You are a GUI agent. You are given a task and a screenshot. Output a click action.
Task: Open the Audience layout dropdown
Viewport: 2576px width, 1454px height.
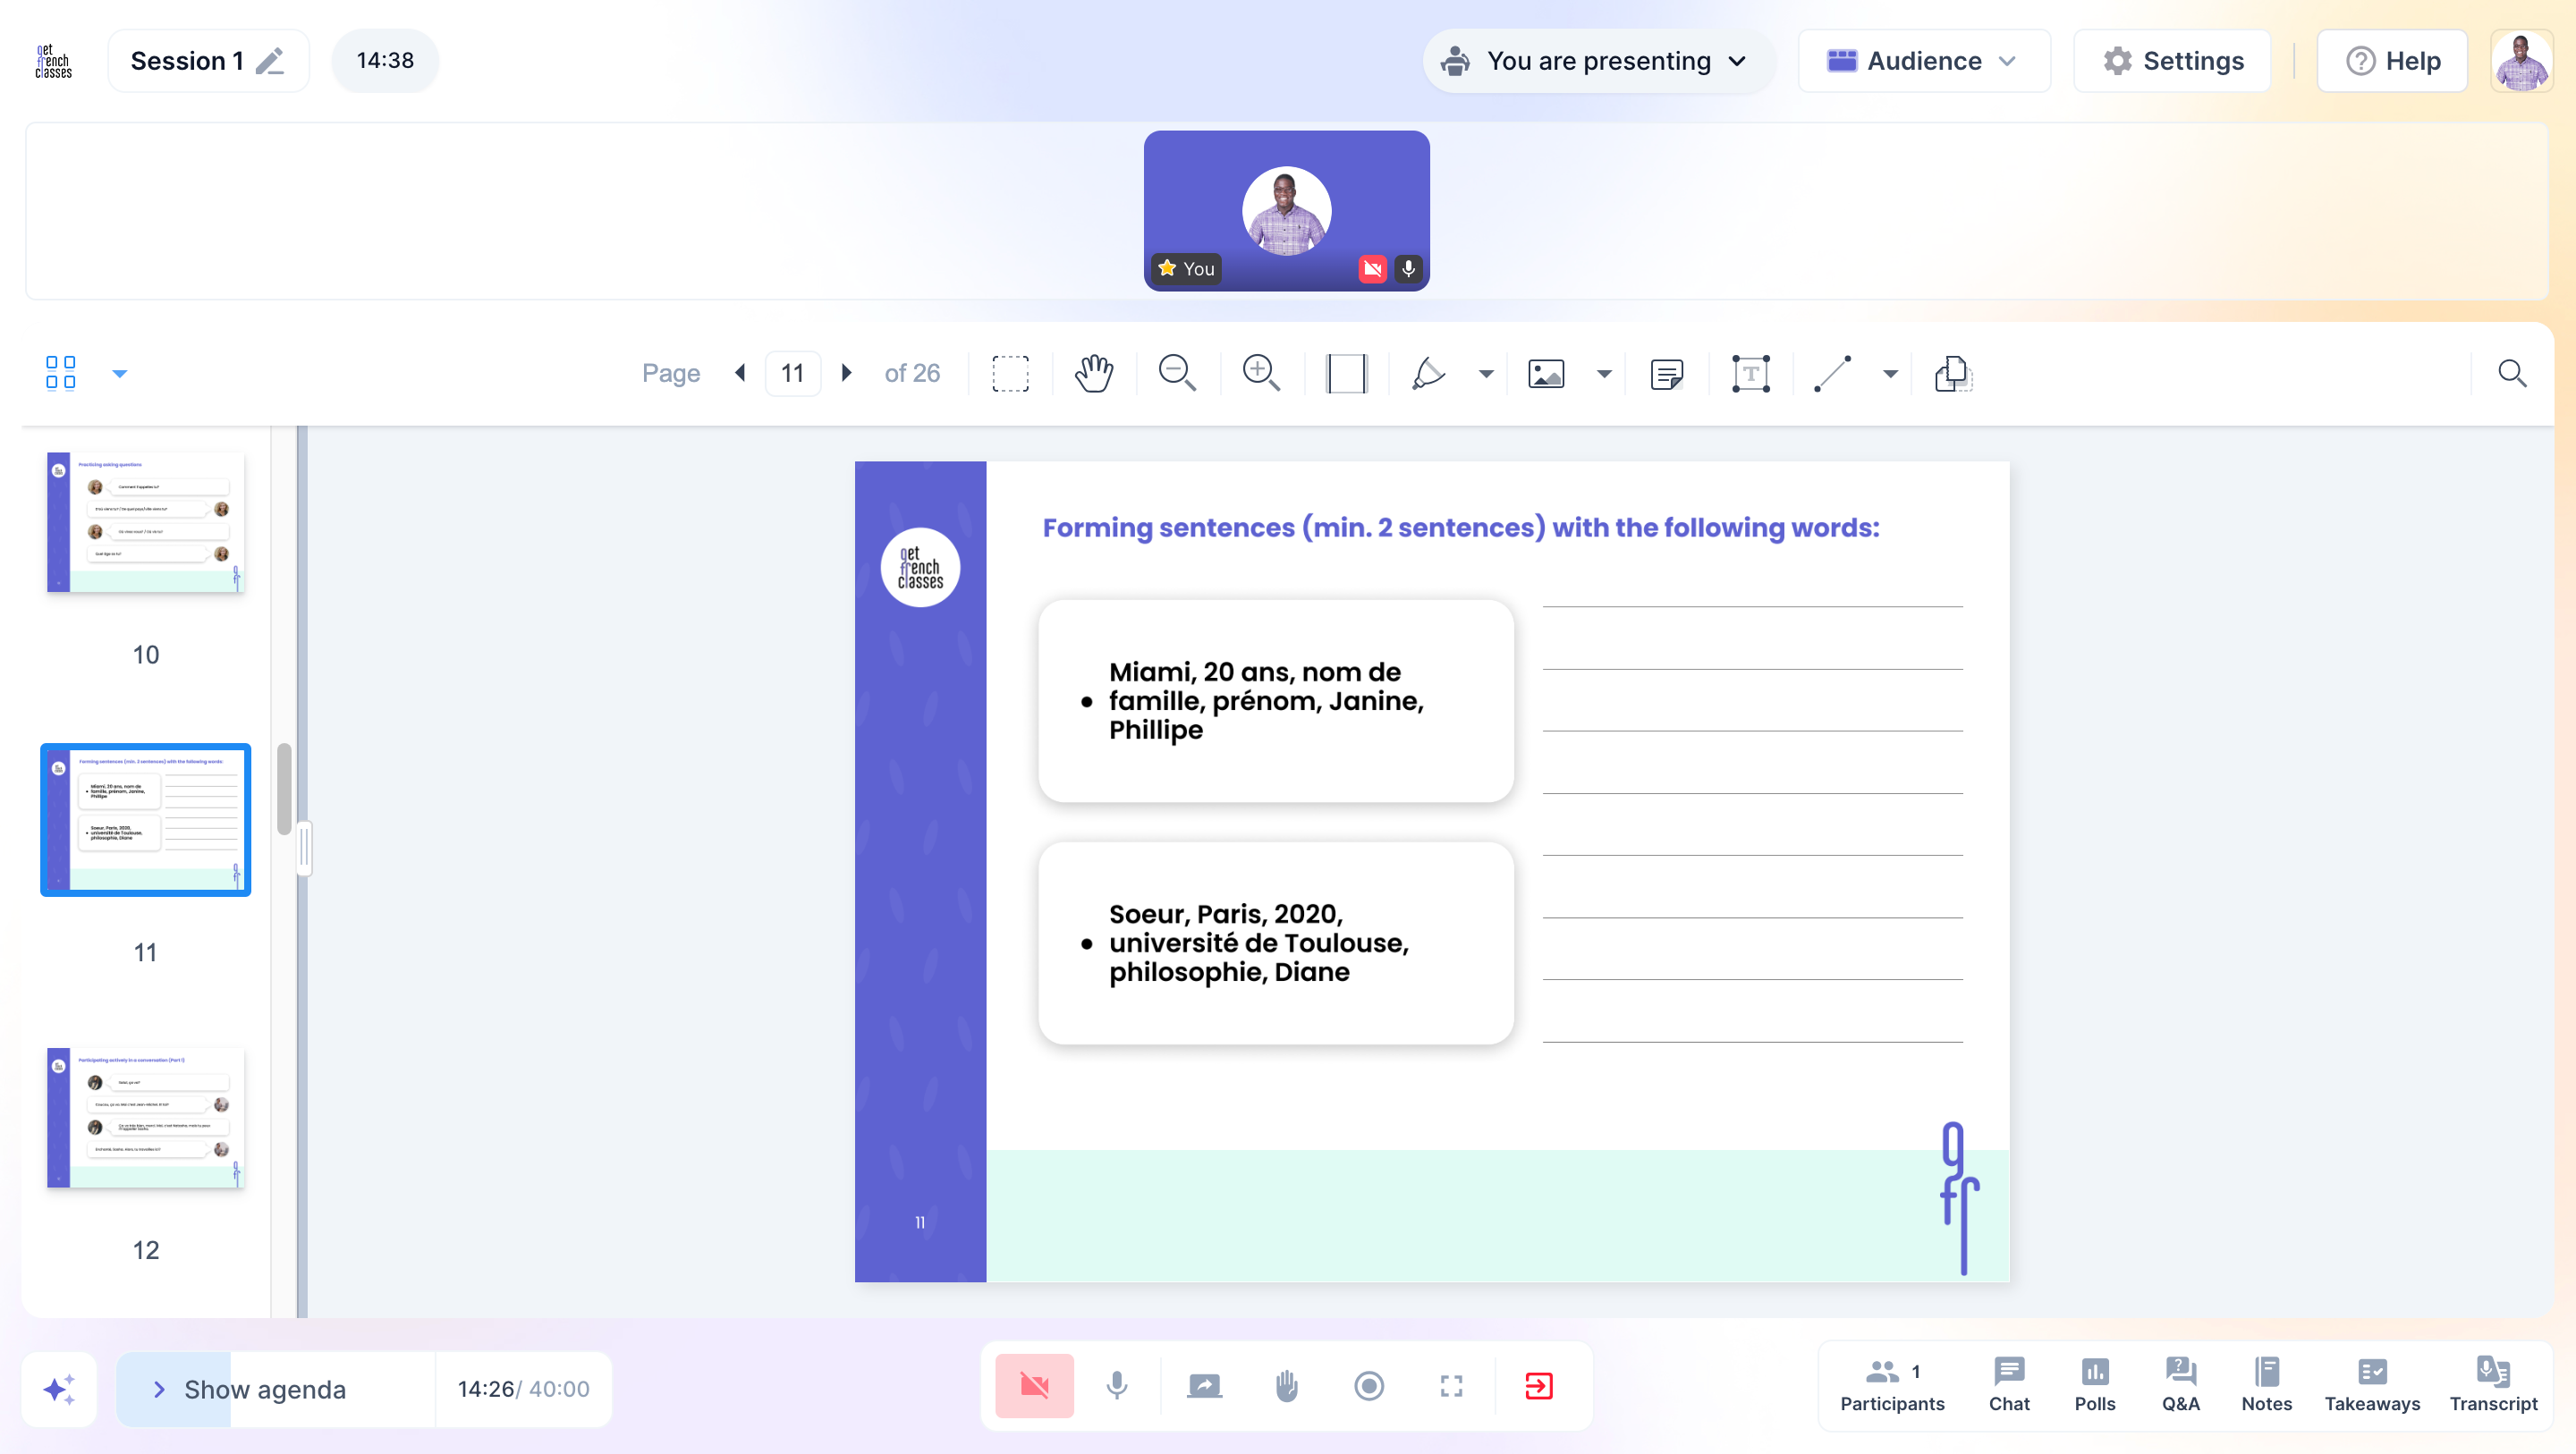(1922, 61)
